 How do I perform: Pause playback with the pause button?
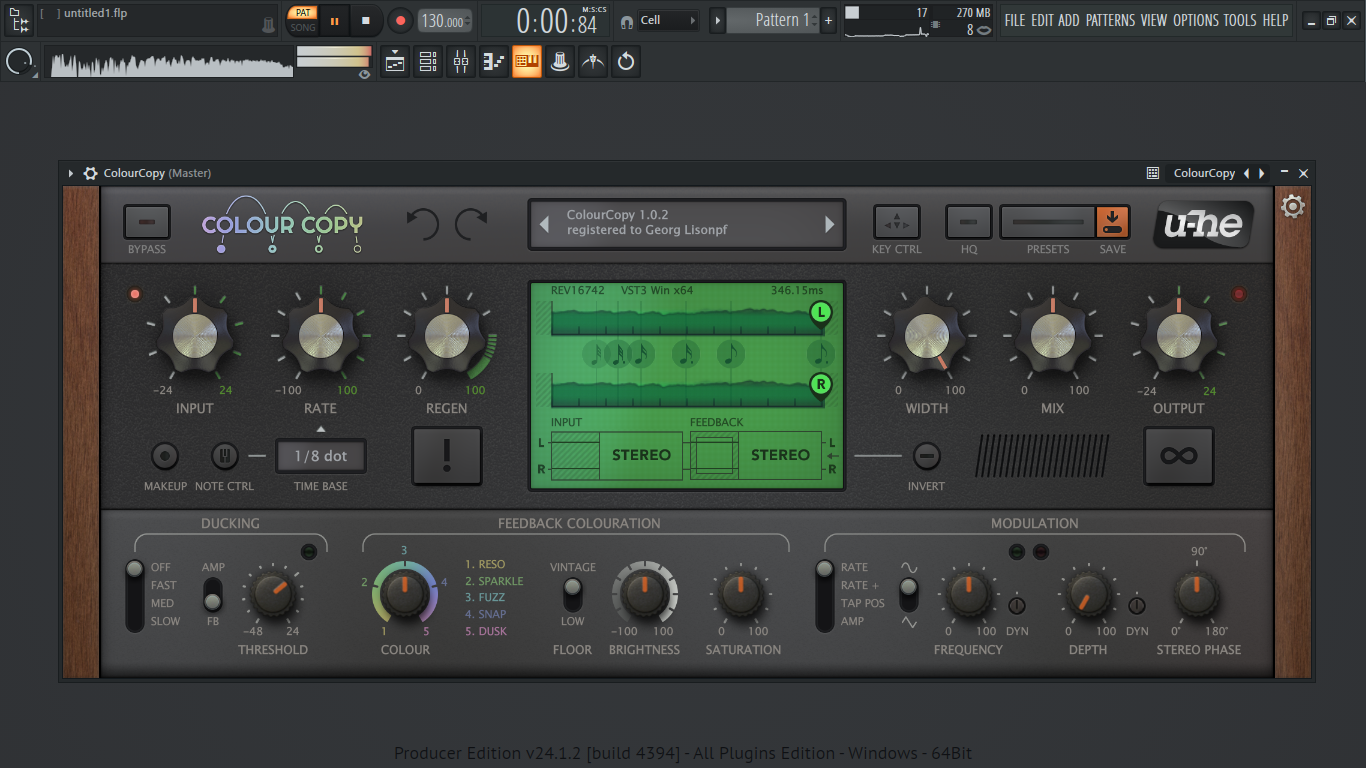click(334, 20)
